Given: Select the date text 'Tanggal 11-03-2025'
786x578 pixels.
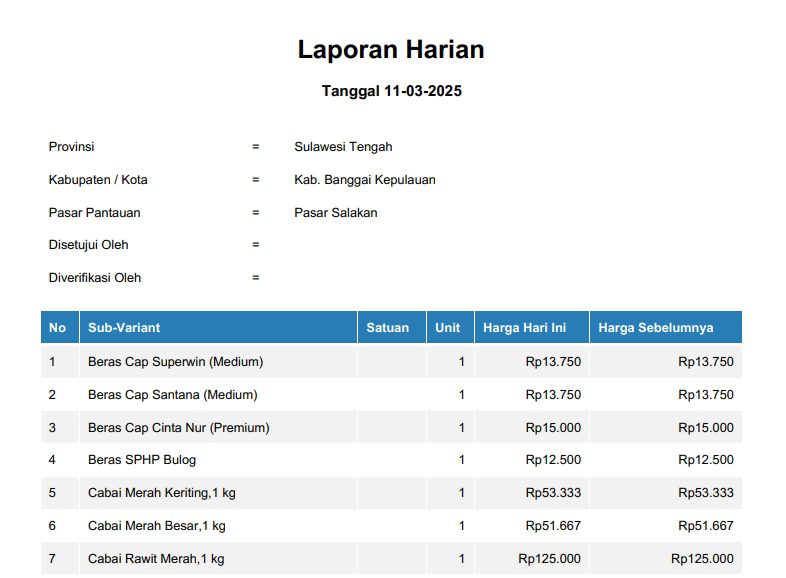Looking at the screenshot, I should point(391,91).
